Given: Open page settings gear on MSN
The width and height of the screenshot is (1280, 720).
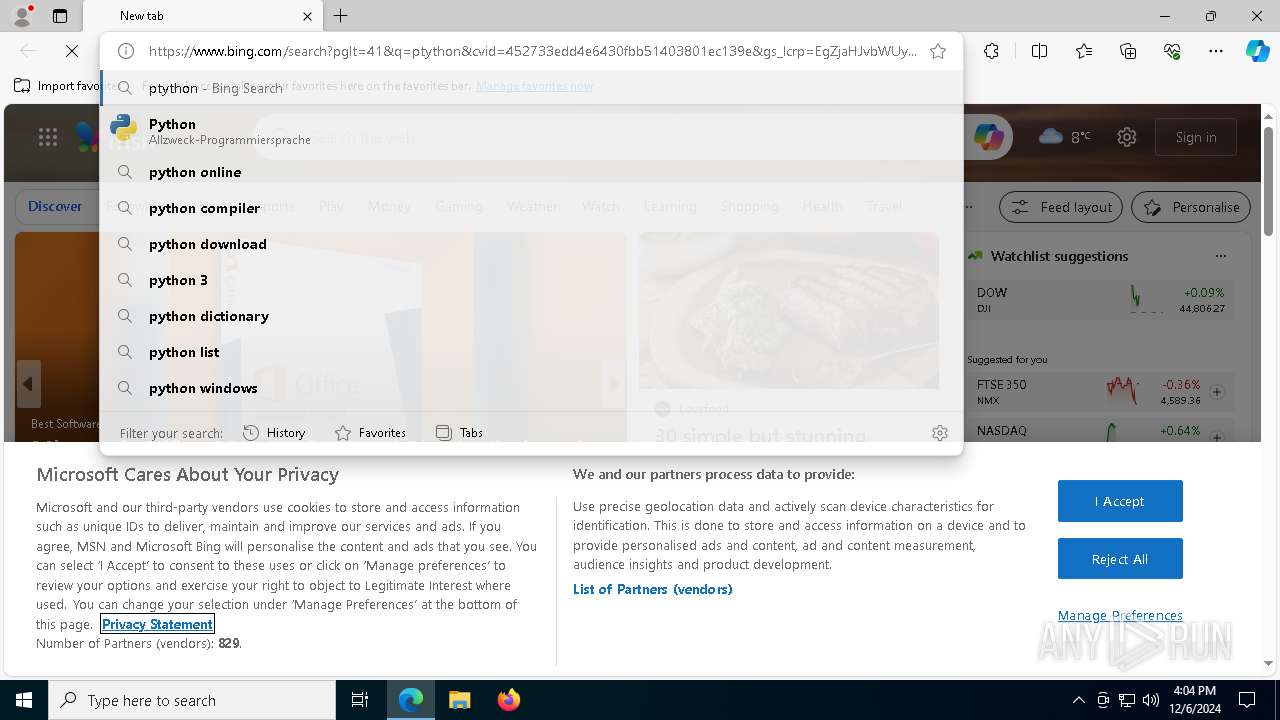Looking at the screenshot, I should pyautogui.click(x=1127, y=137).
